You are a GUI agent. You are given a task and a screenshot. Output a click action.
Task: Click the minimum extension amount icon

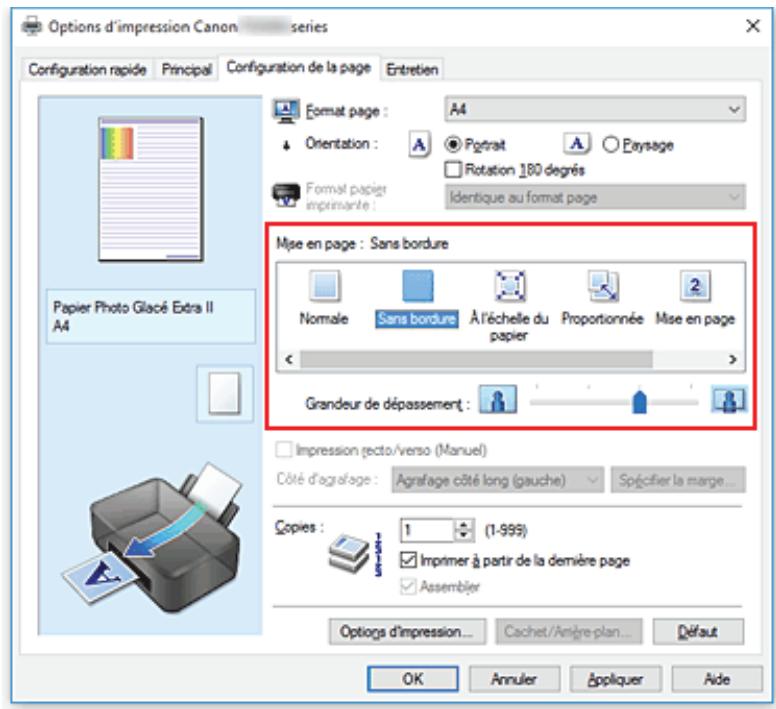[498, 400]
